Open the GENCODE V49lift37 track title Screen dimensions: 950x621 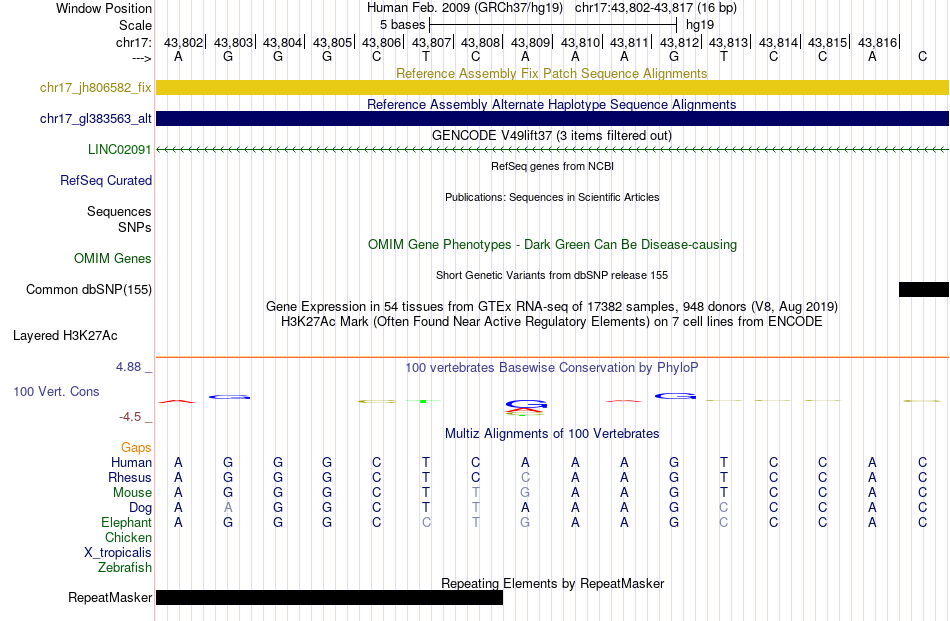(552, 135)
